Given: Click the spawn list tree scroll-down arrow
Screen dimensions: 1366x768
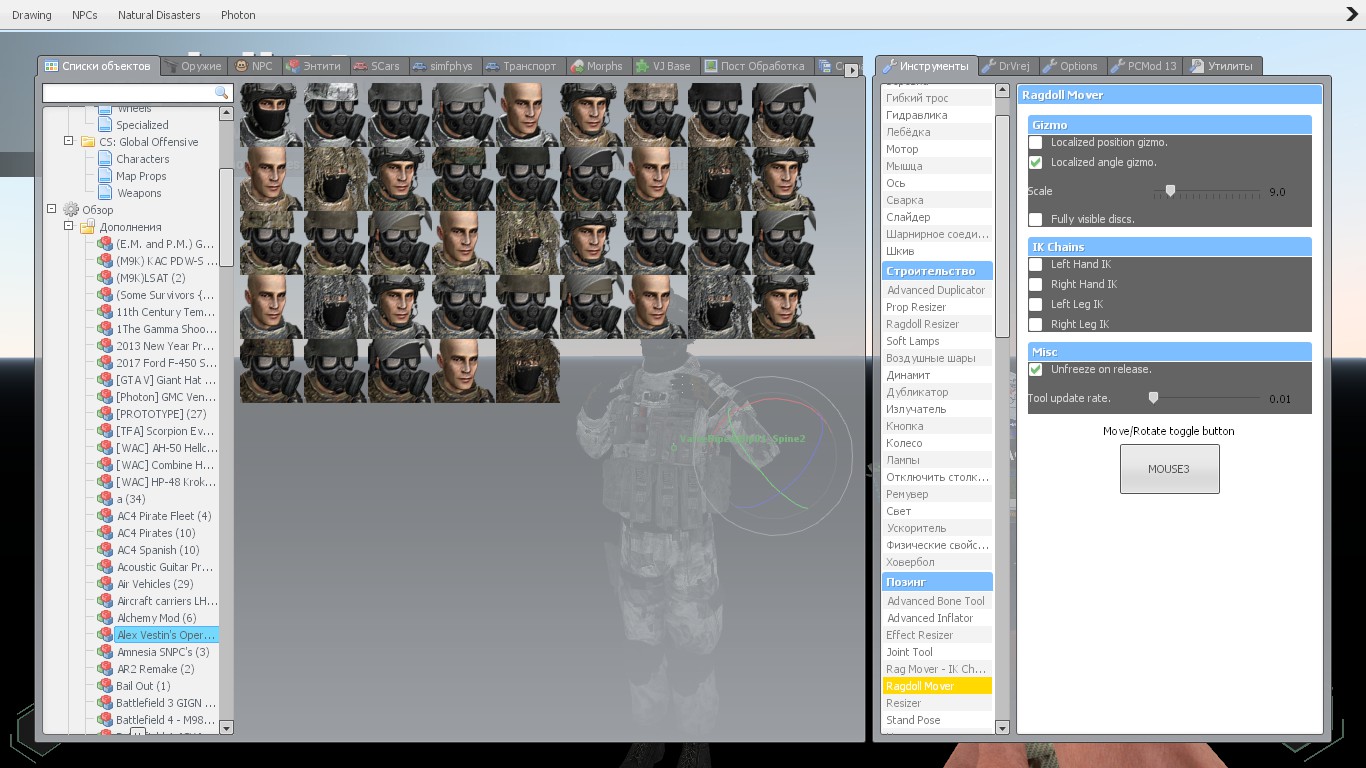Looking at the screenshot, I should [x=226, y=728].
